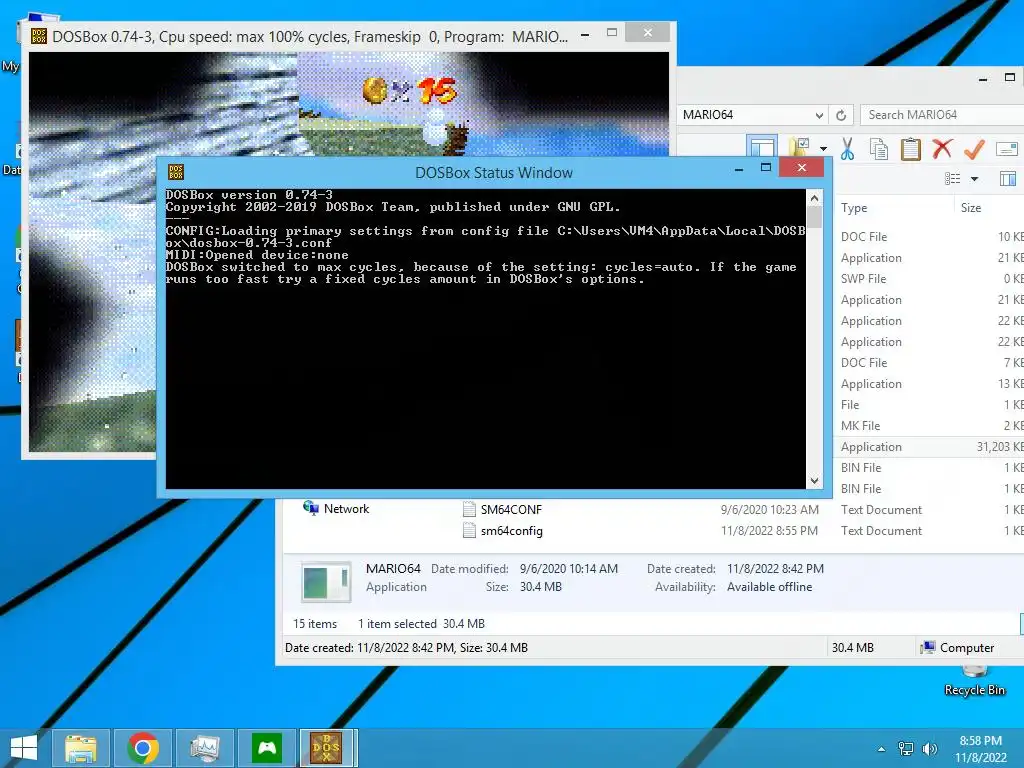Click the Application 31,203 KB row
Screen dimensions: 1024x768
[931, 447]
